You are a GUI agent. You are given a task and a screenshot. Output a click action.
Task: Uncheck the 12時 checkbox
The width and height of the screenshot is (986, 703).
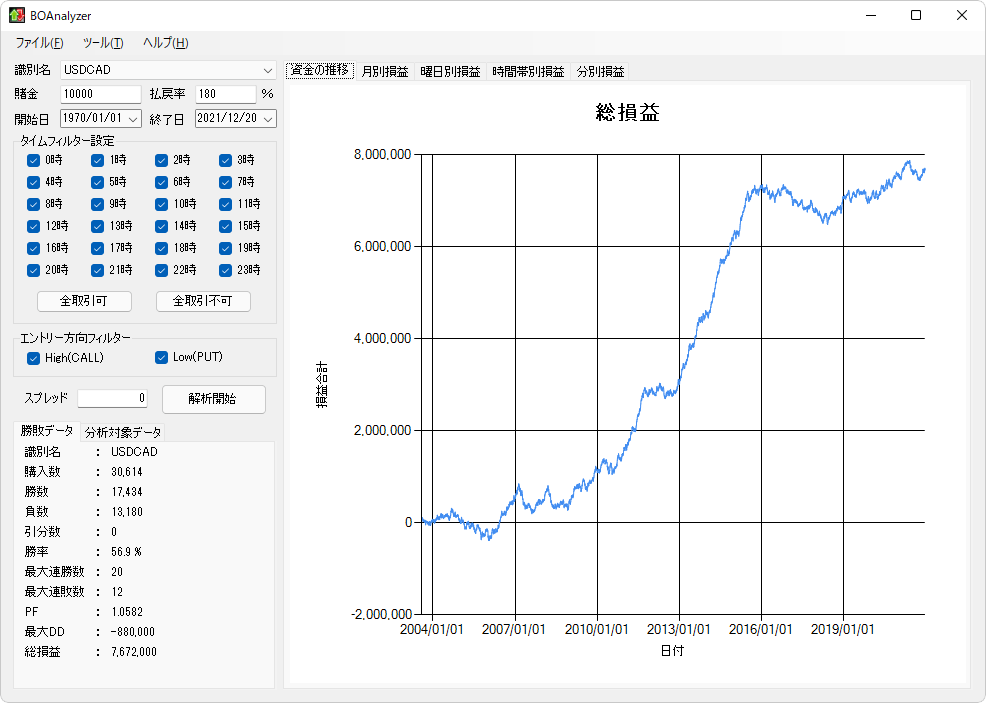click(x=33, y=226)
